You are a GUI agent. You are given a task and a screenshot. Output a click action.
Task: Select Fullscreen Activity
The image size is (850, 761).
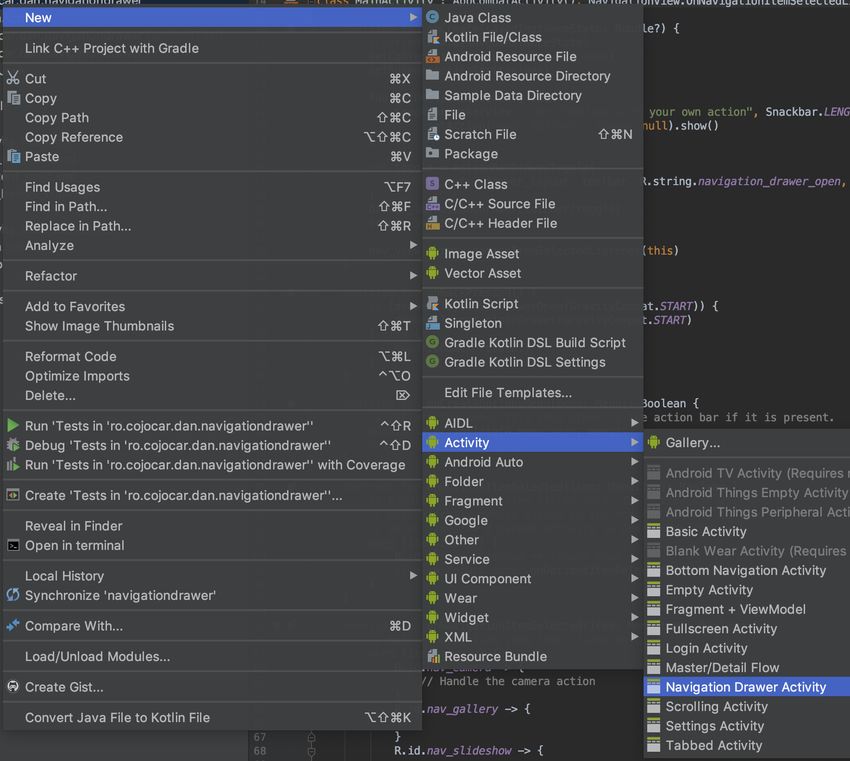(746, 629)
